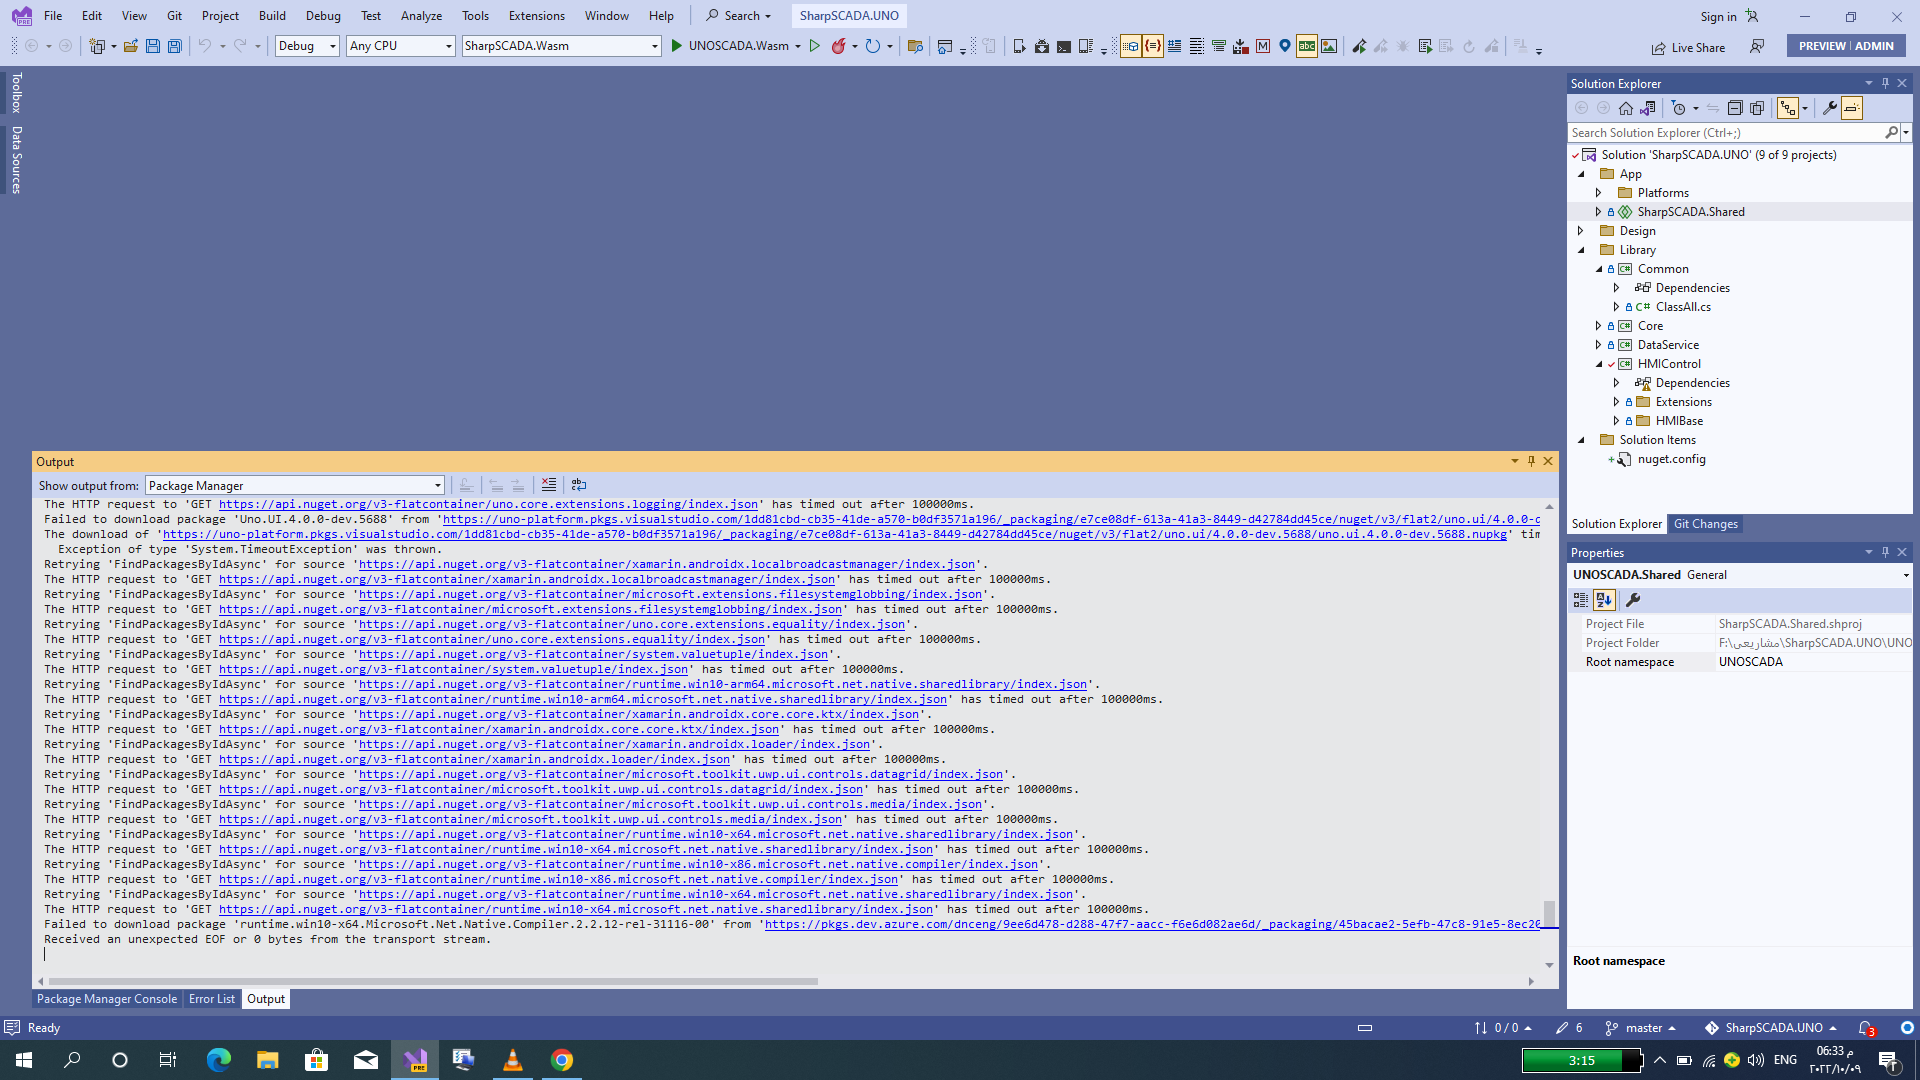The image size is (1920, 1080).
Task: Click the master branch status bar button
Action: tap(1640, 1028)
